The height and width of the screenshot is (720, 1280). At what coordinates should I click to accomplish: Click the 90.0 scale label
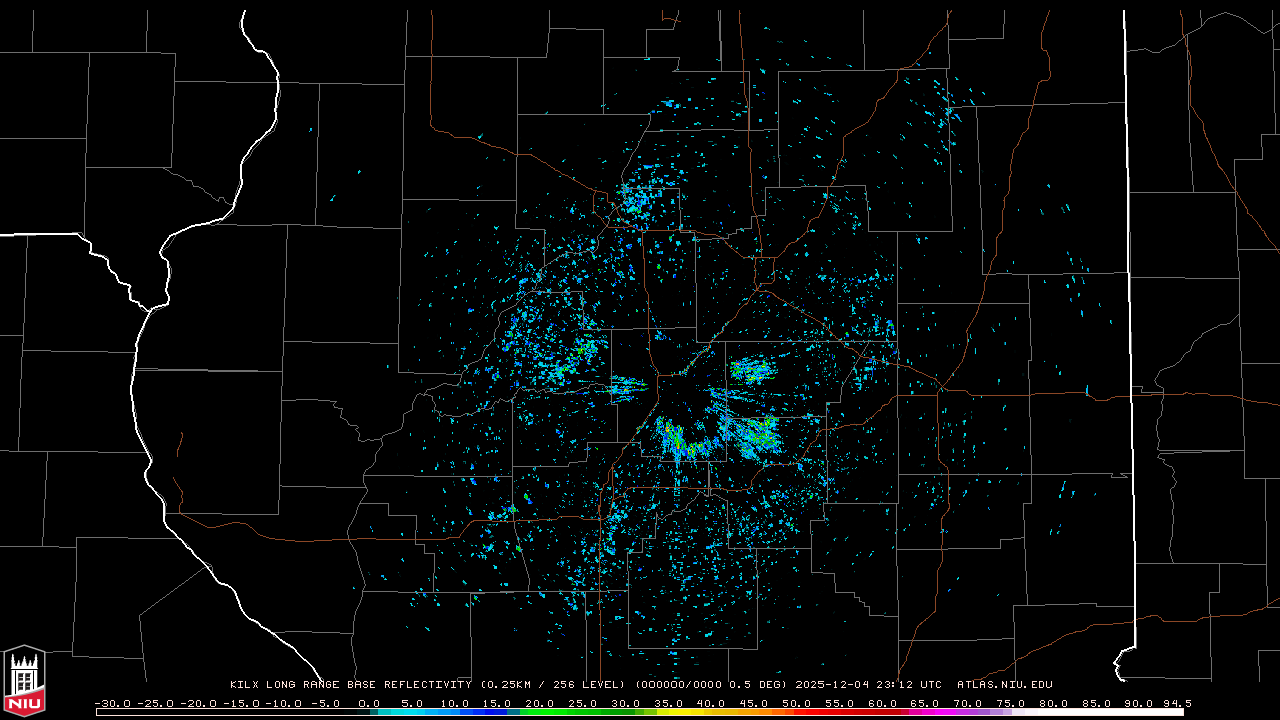coord(1139,704)
